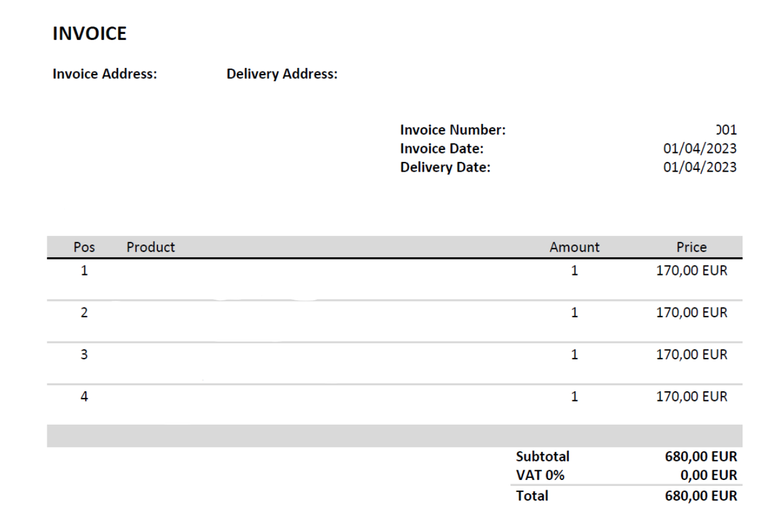Select the Delivery Address label
768x509 pixels.
tap(282, 74)
